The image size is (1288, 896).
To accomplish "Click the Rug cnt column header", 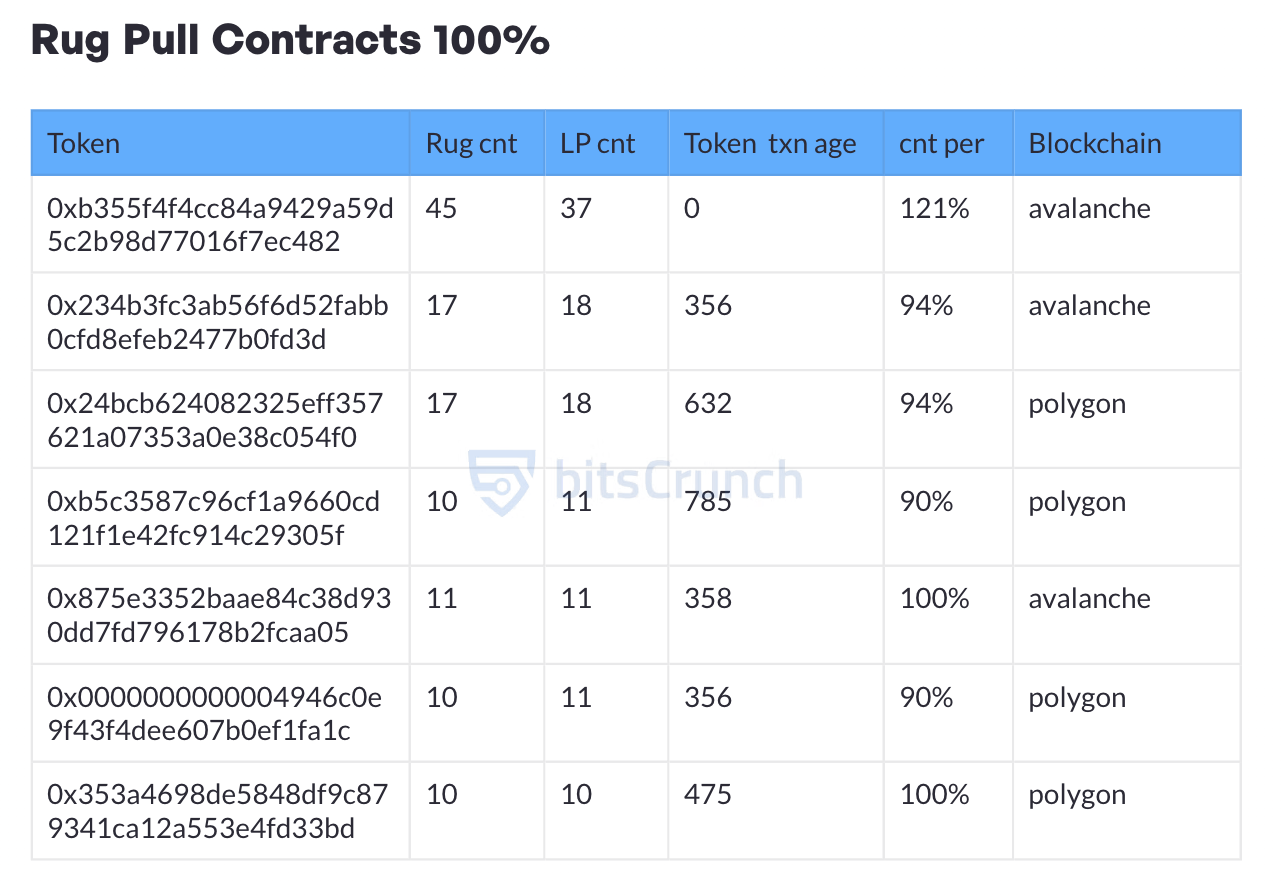I will [x=471, y=144].
